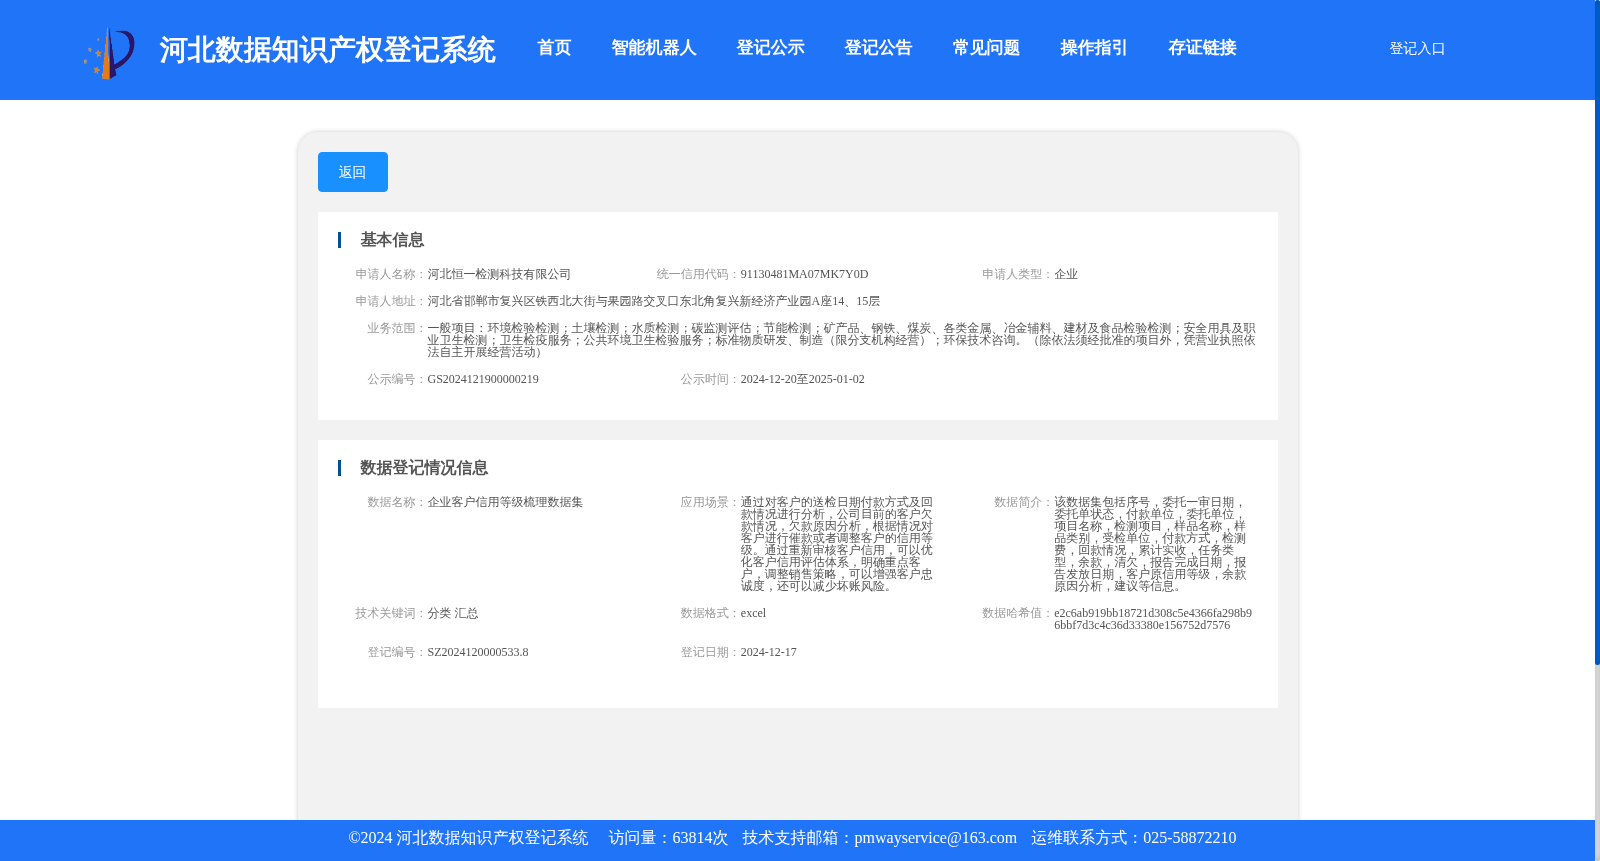The image size is (1600, 861).
Task: Go to 登记公示 page
Action: pos(770,48)
